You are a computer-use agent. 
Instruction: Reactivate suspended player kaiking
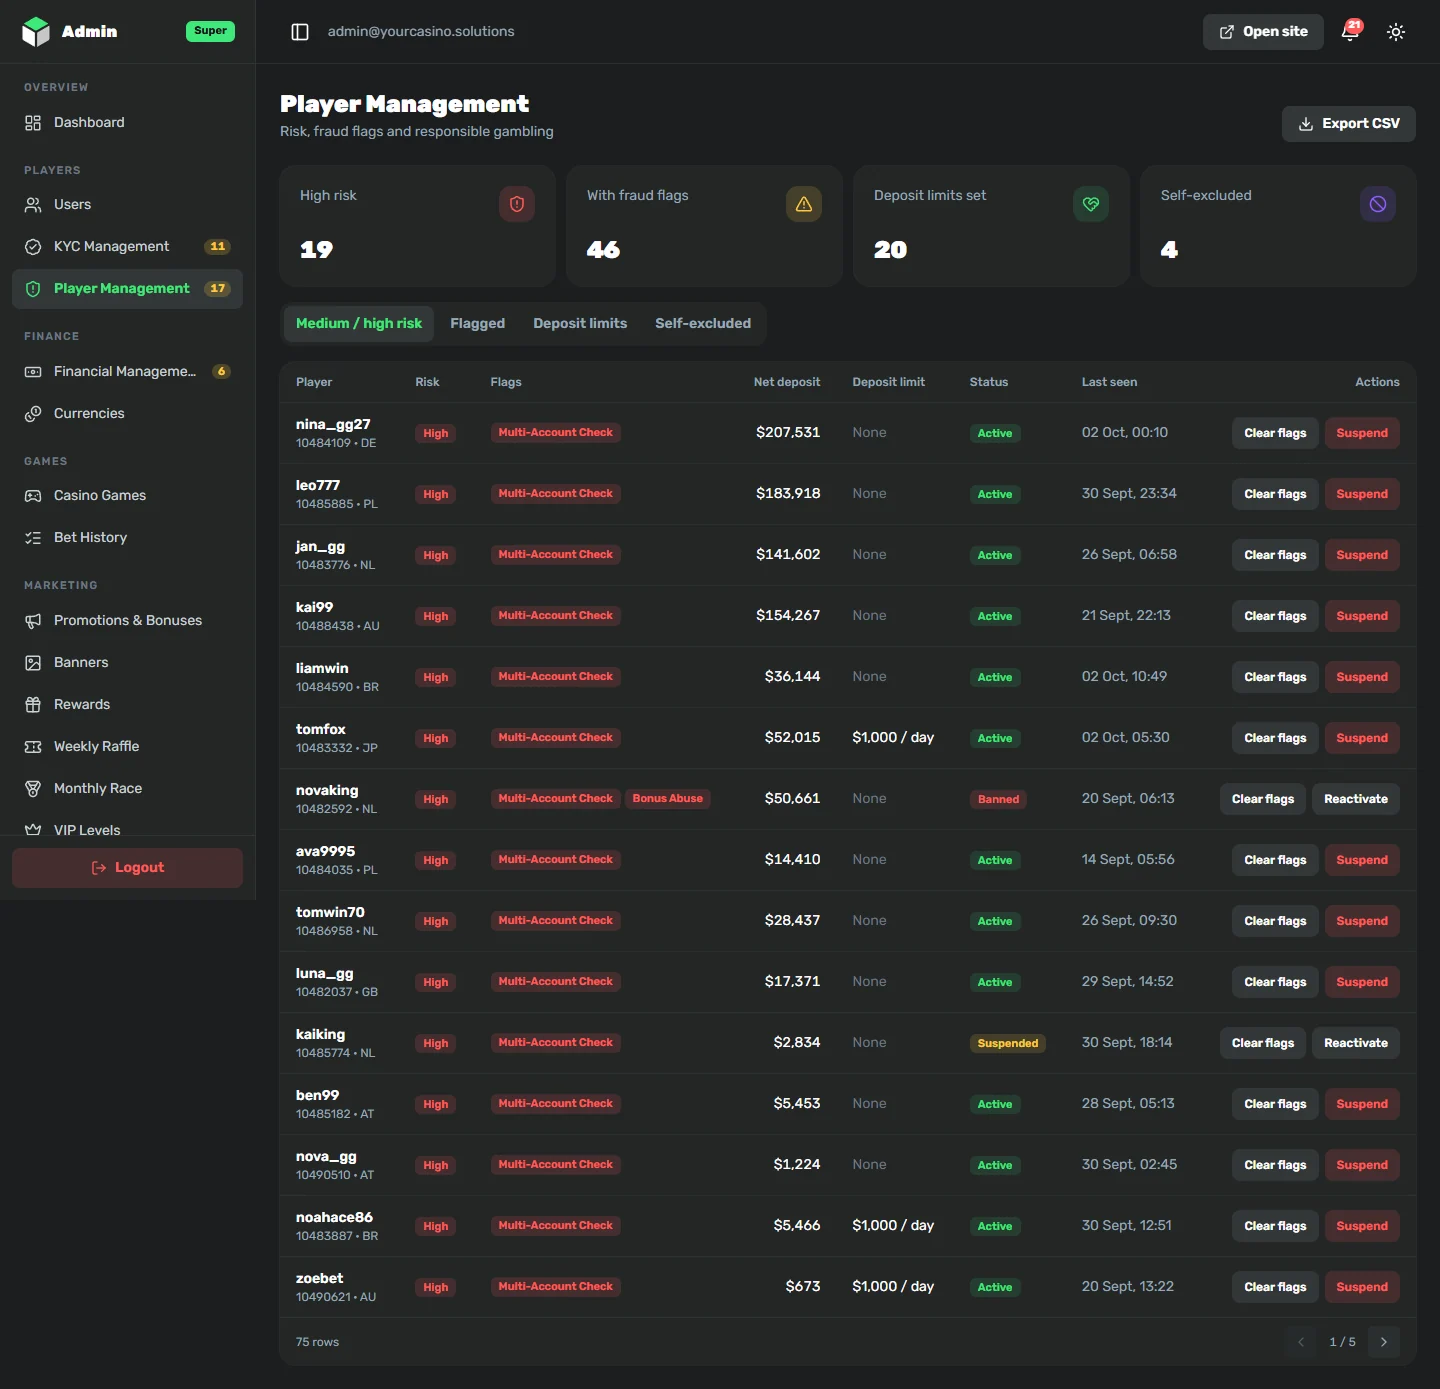coord(1356,1043)
